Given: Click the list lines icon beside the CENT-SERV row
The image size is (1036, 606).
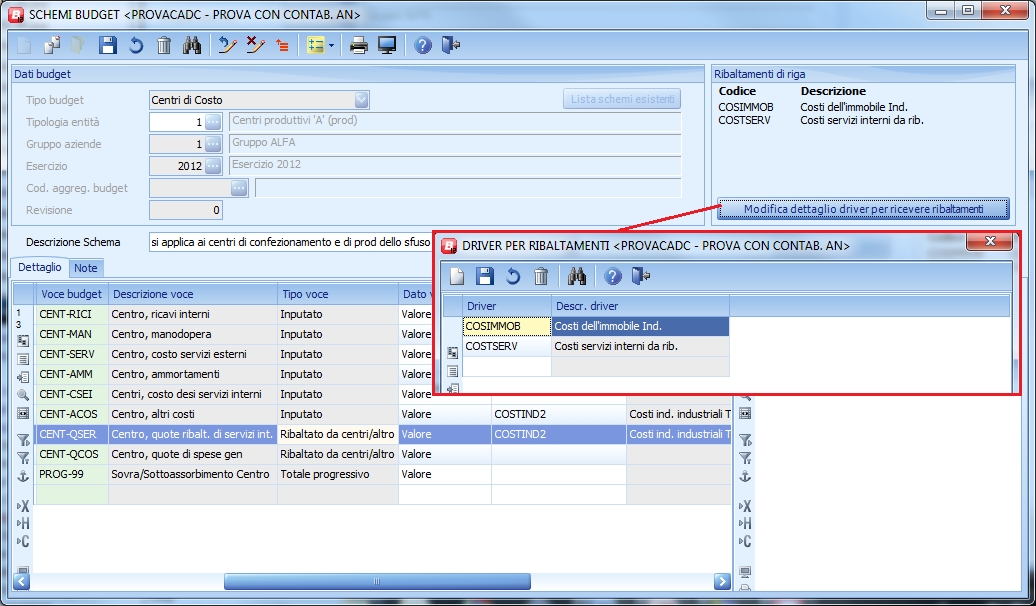Looking at the screenshot, I should (x=23, y=360).
